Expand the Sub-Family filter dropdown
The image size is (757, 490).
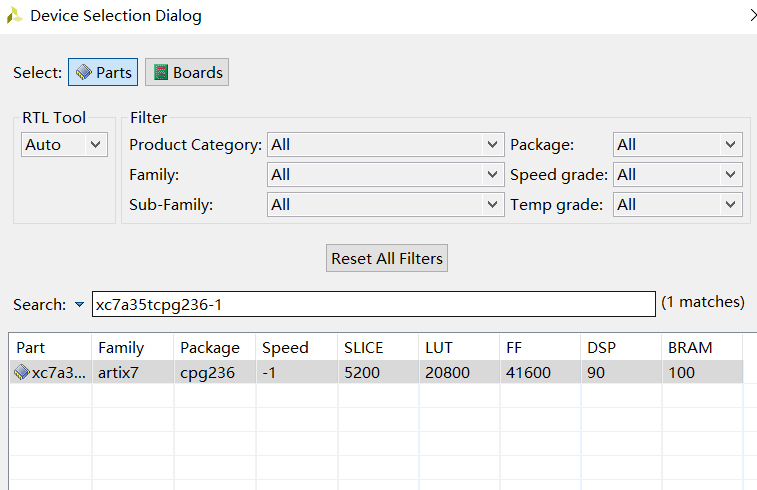(385, 205)
